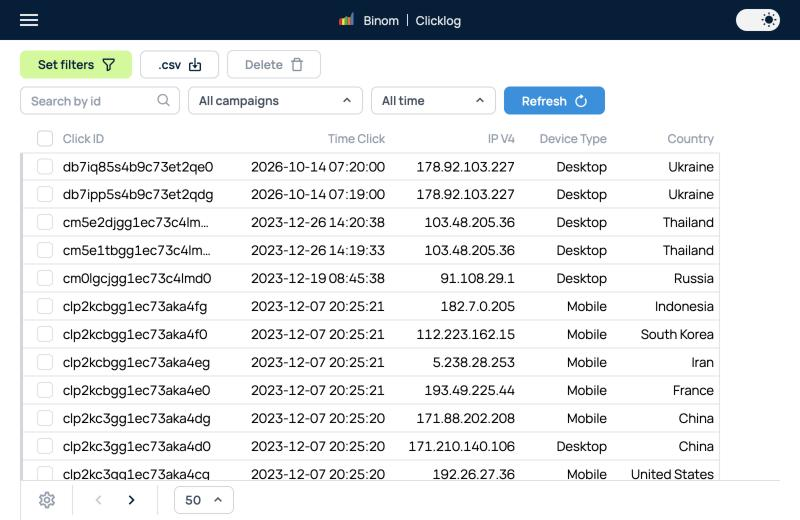The height and width of the screenshot is (520, 800).
Task: Open the All time range dropdown
Action: click(433, 101)
